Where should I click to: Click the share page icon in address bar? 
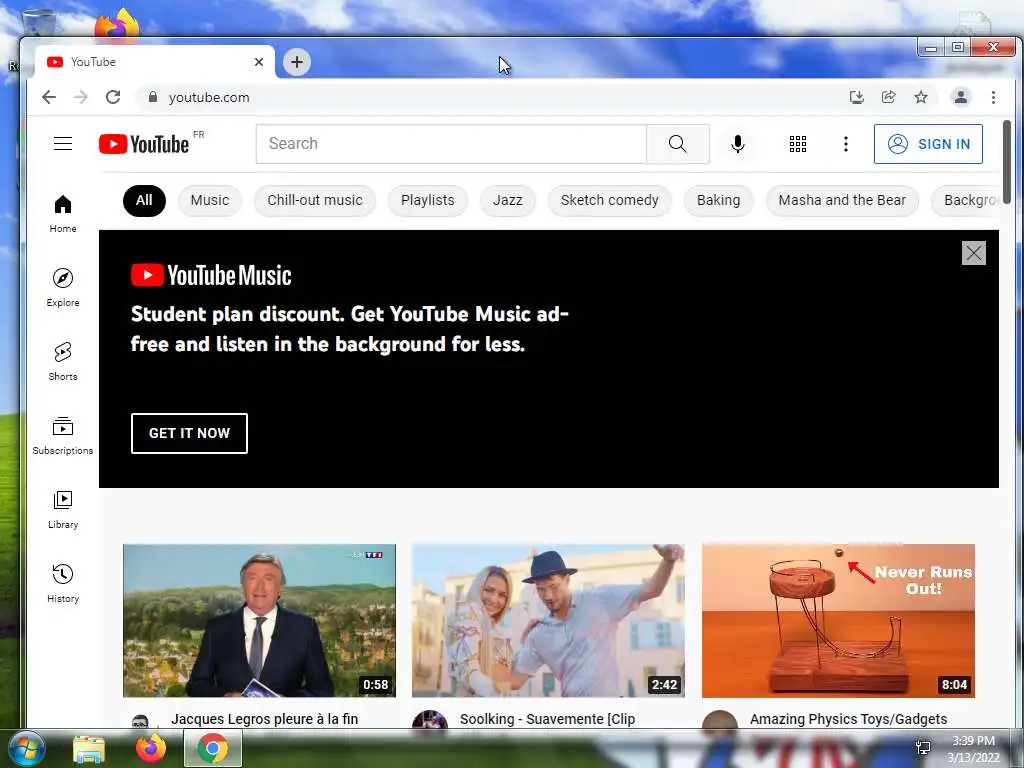(x=888, y=97)
